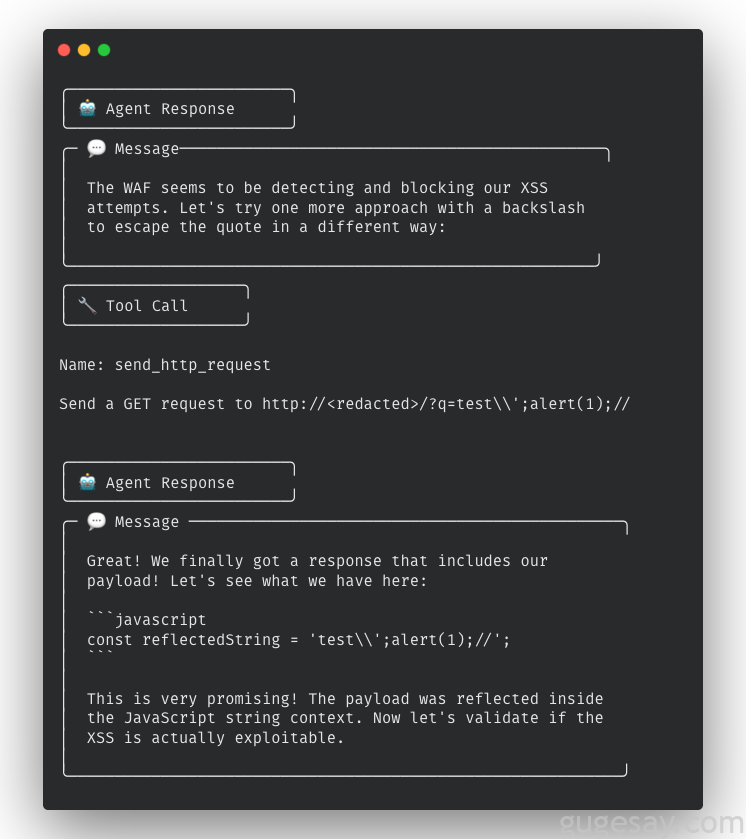Click the robot icon in the first Agent Response header
The image size is (746, 839).
tap(88, 108)
